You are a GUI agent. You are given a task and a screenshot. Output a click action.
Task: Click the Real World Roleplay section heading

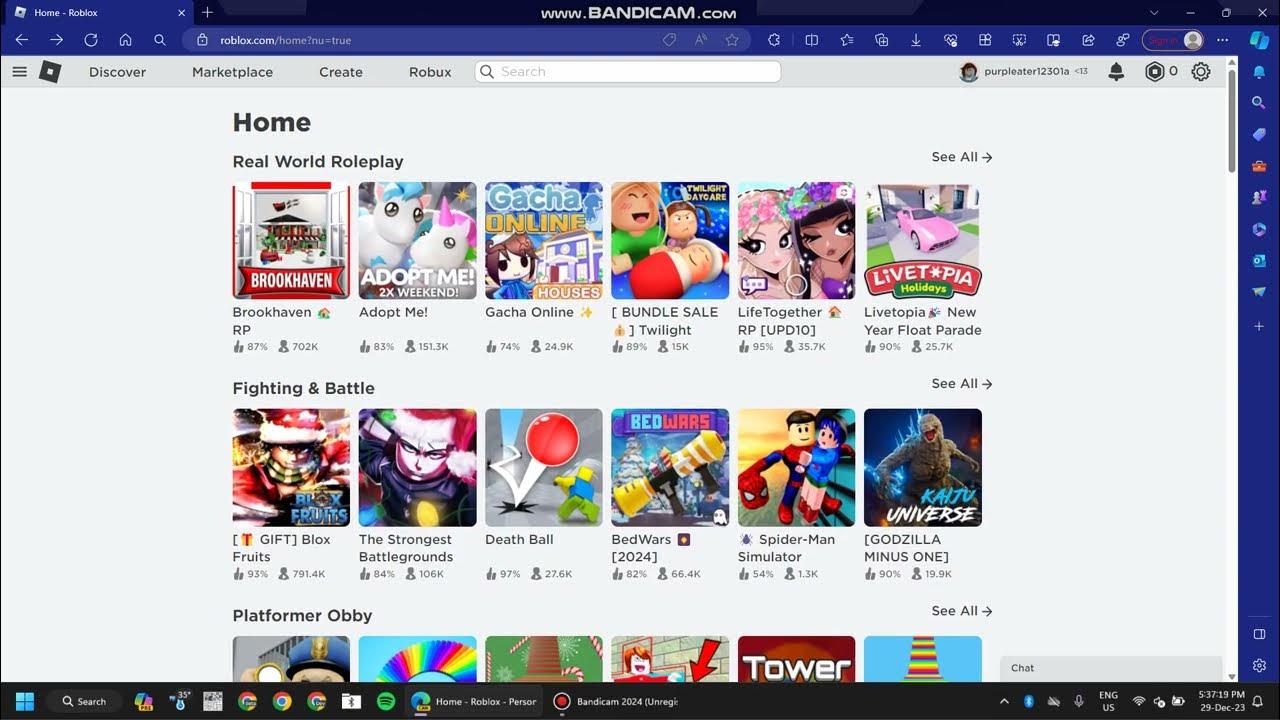[x=318, y=161]
